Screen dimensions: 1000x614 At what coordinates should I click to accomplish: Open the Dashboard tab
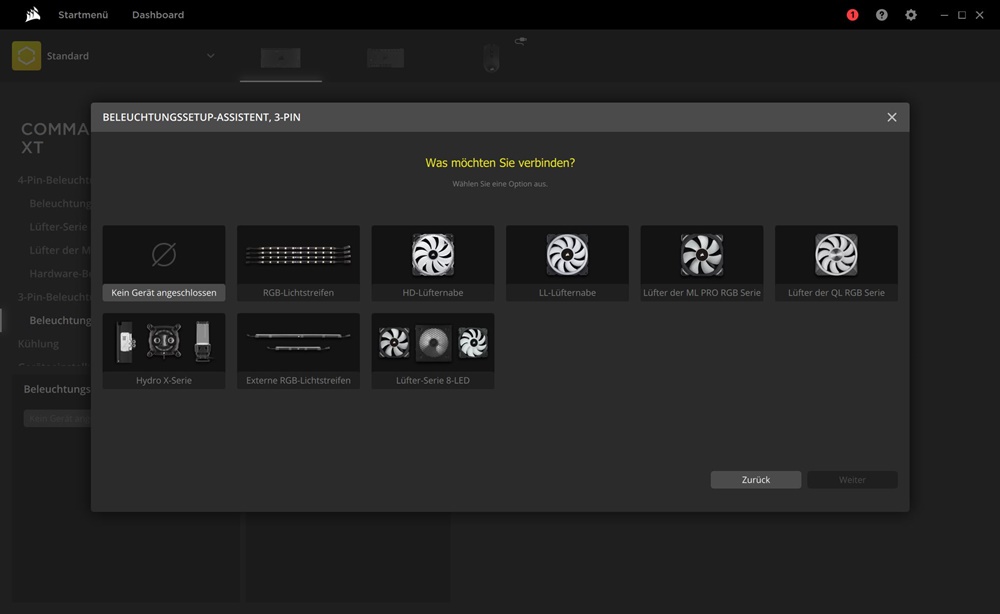point(158,15)
